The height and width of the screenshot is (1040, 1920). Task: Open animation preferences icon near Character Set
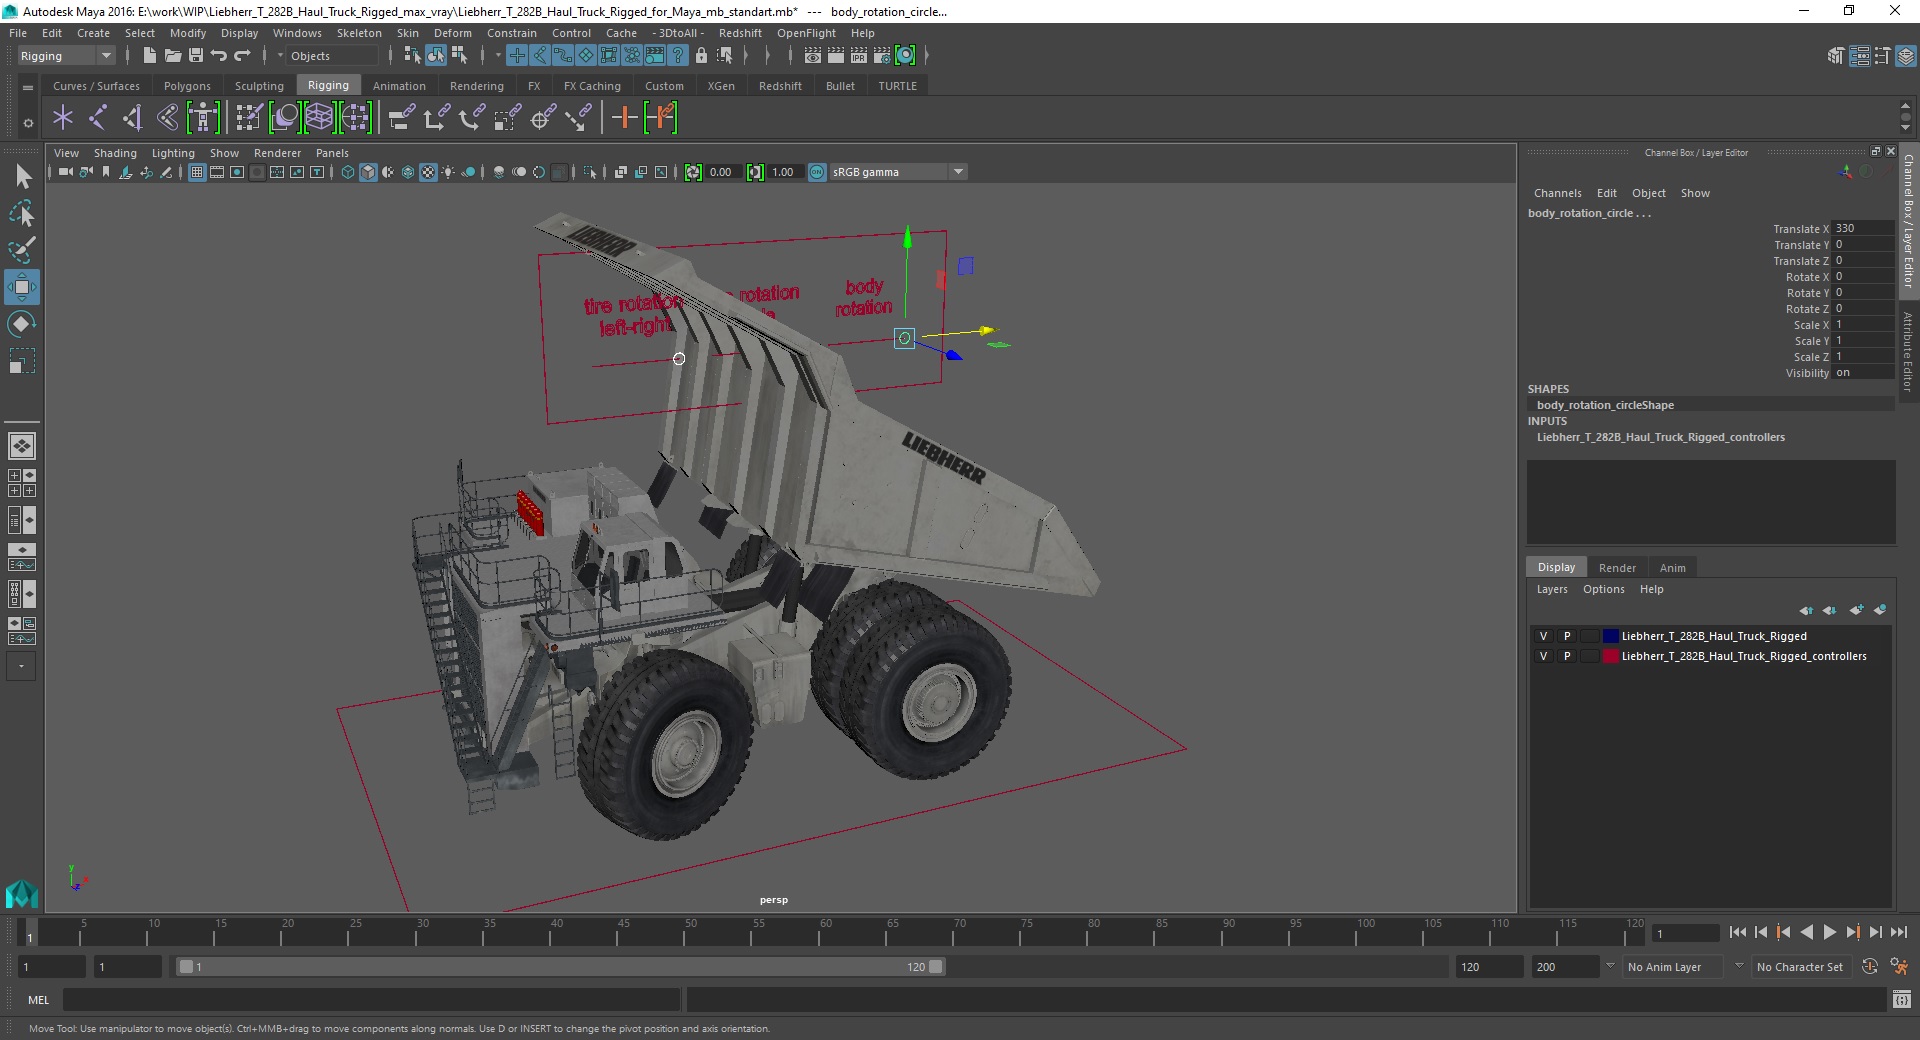tap(1898, 966)
